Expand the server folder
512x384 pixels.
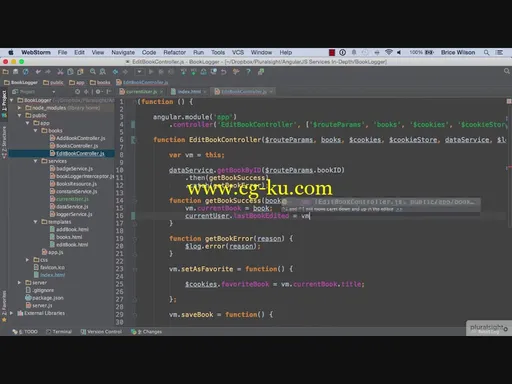click(x=19, y=282)
